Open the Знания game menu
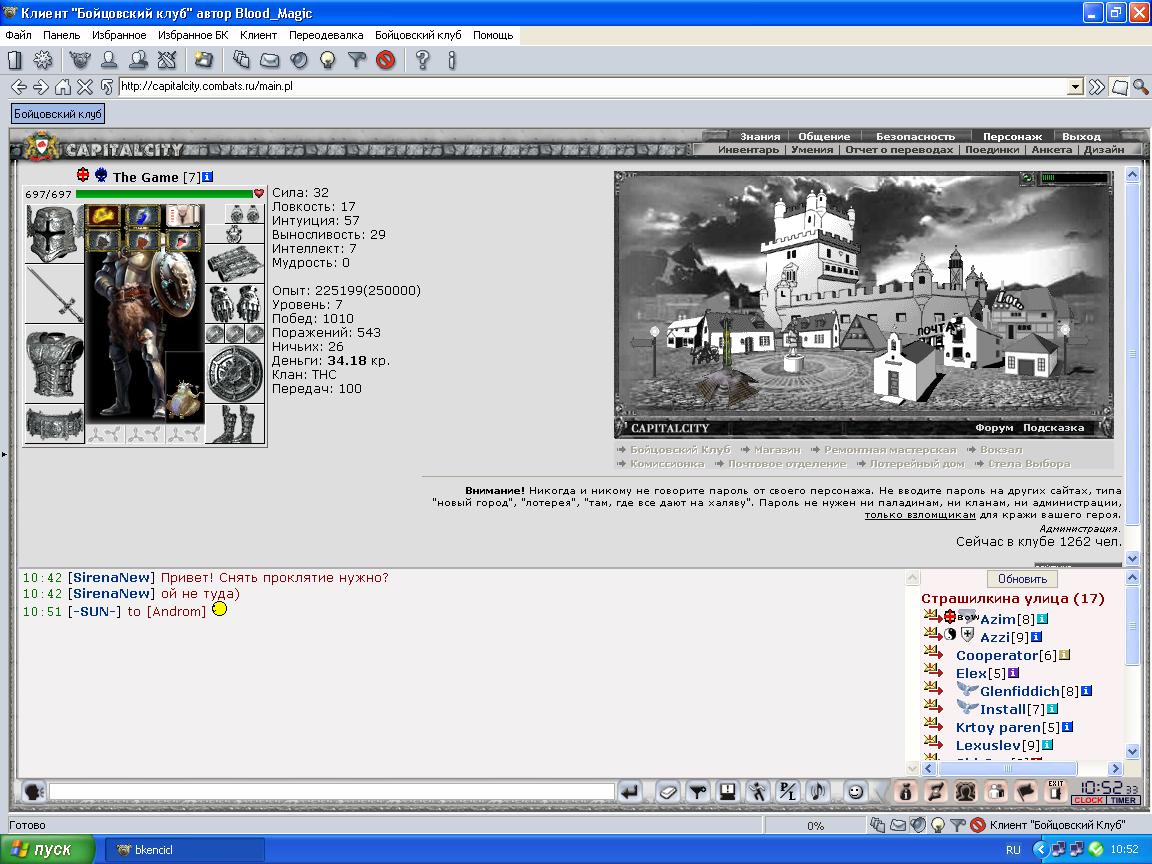Image resolution: width=1152 pixels, height=864 pixels. coord(760,136)
